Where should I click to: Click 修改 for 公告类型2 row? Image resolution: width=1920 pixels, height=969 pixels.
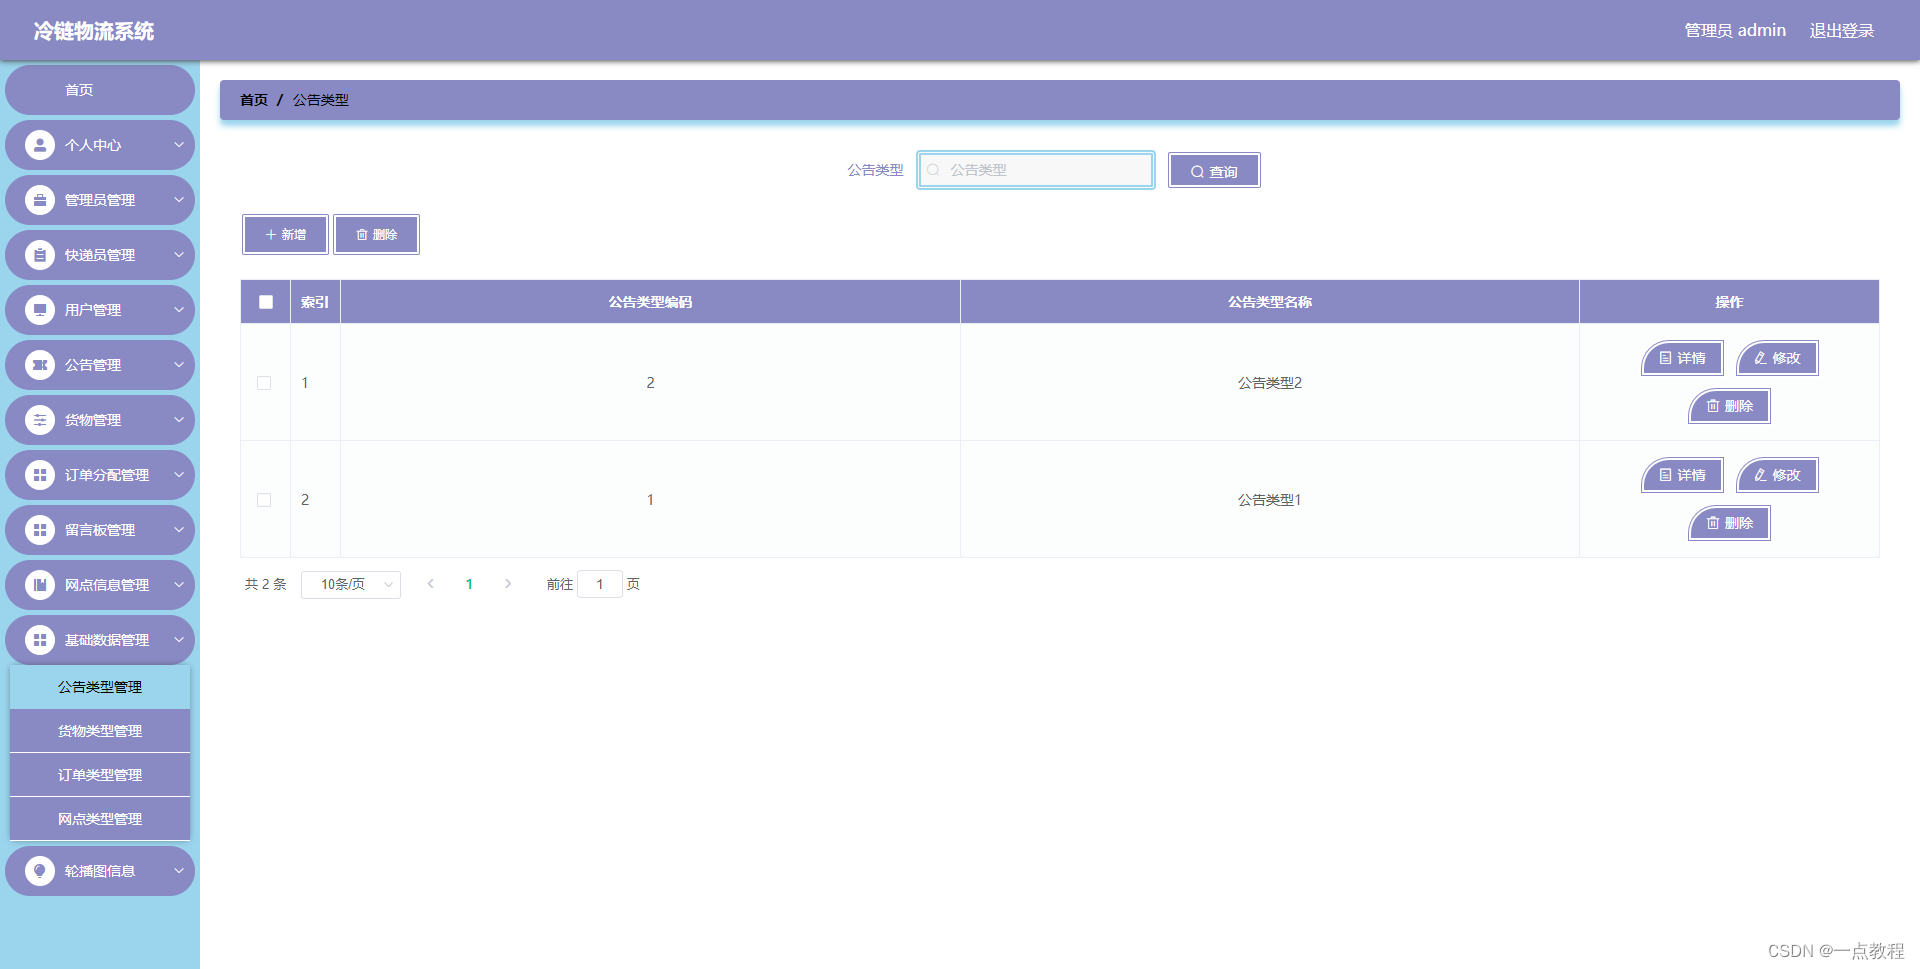pos(1777,358)
